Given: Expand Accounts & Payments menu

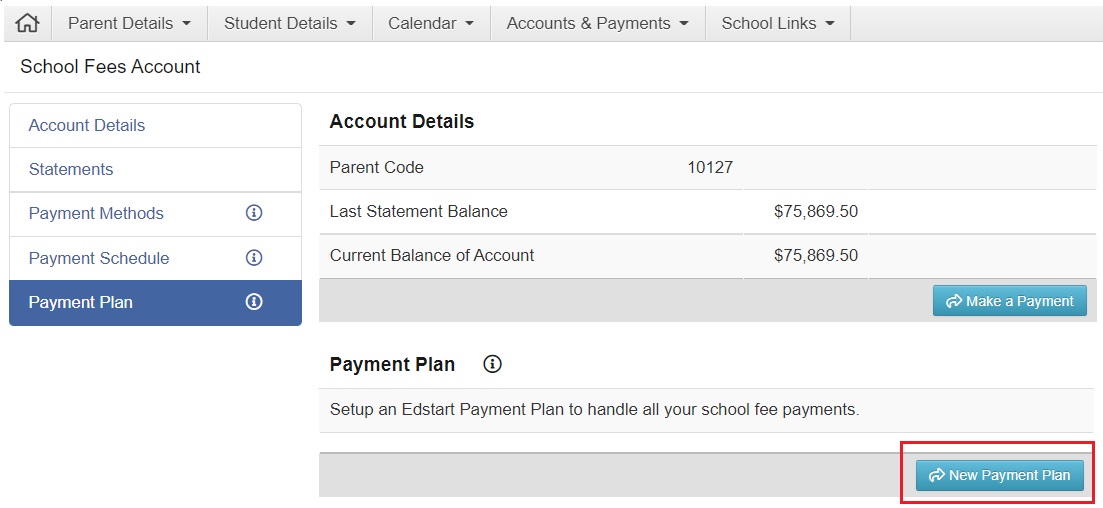Looking at the screenshot, I should coord(597,23).
